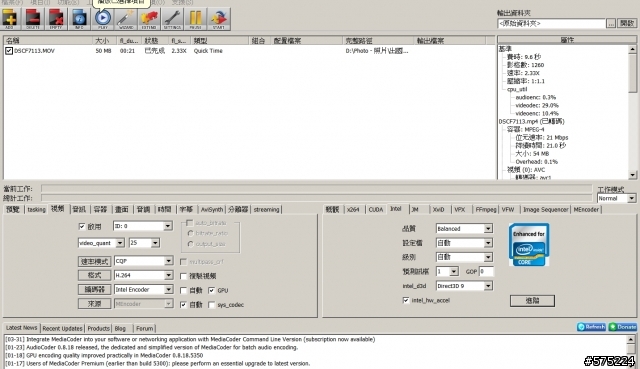The image size is (640, 369).
Task: Switch to the FFmpeg tab
Action: pyautogui.click(x=486, y=209)
